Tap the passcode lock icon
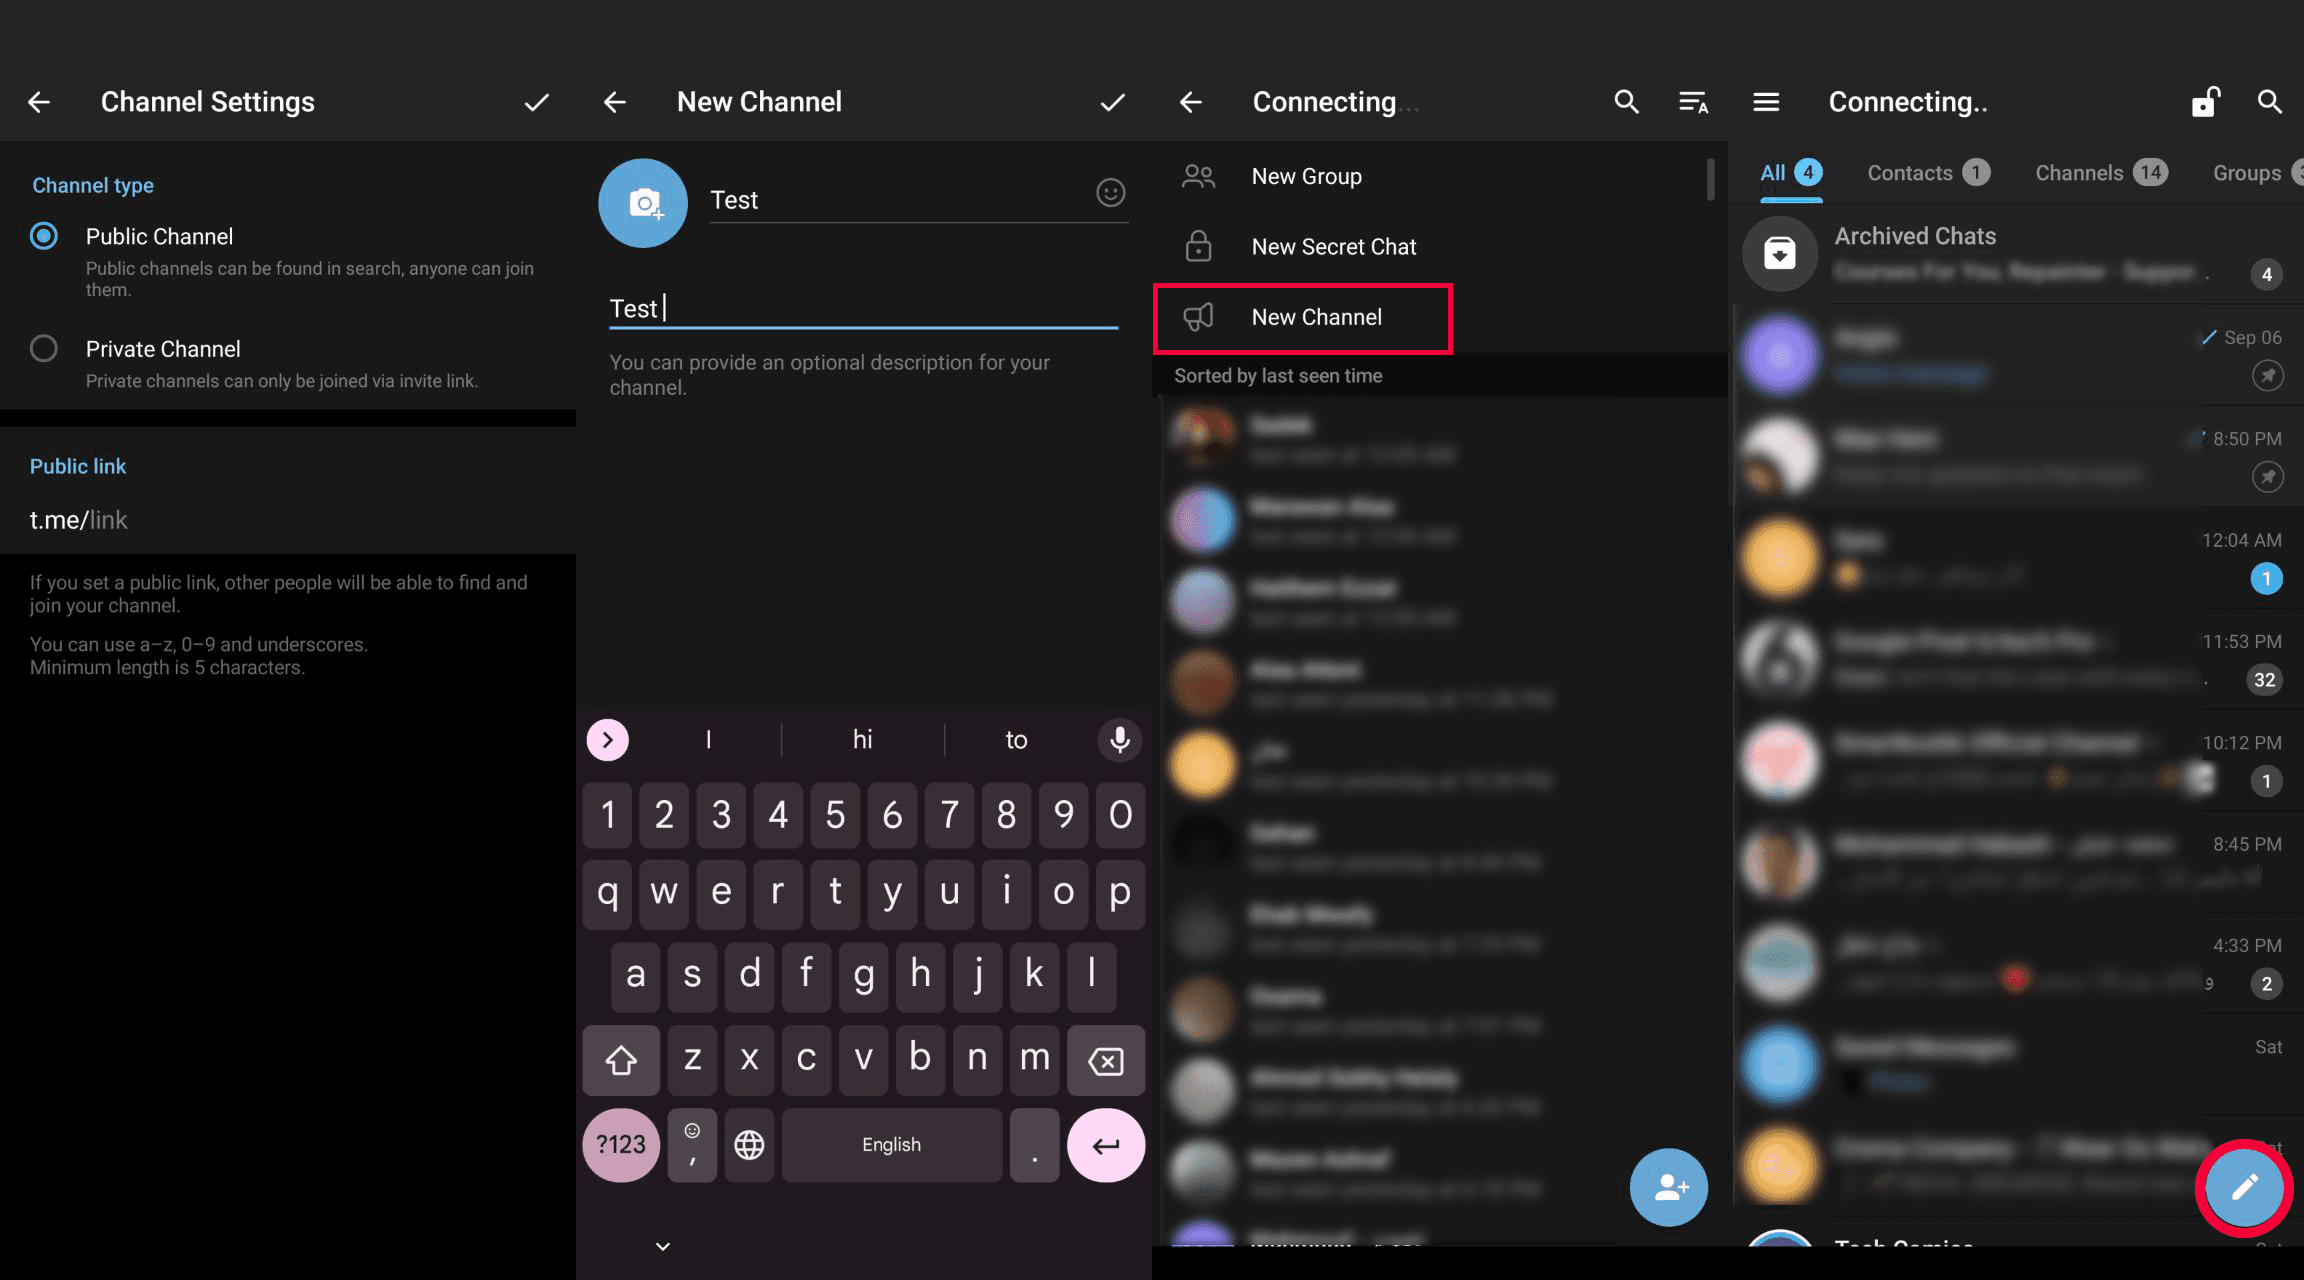This screenshot has height=1280, width=2304. (x=2205, y=102)
